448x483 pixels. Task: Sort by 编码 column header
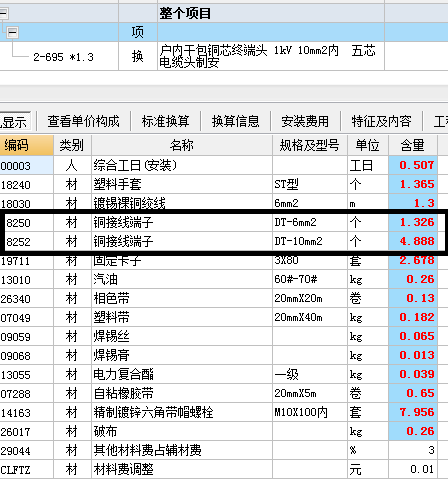point(26,145)
